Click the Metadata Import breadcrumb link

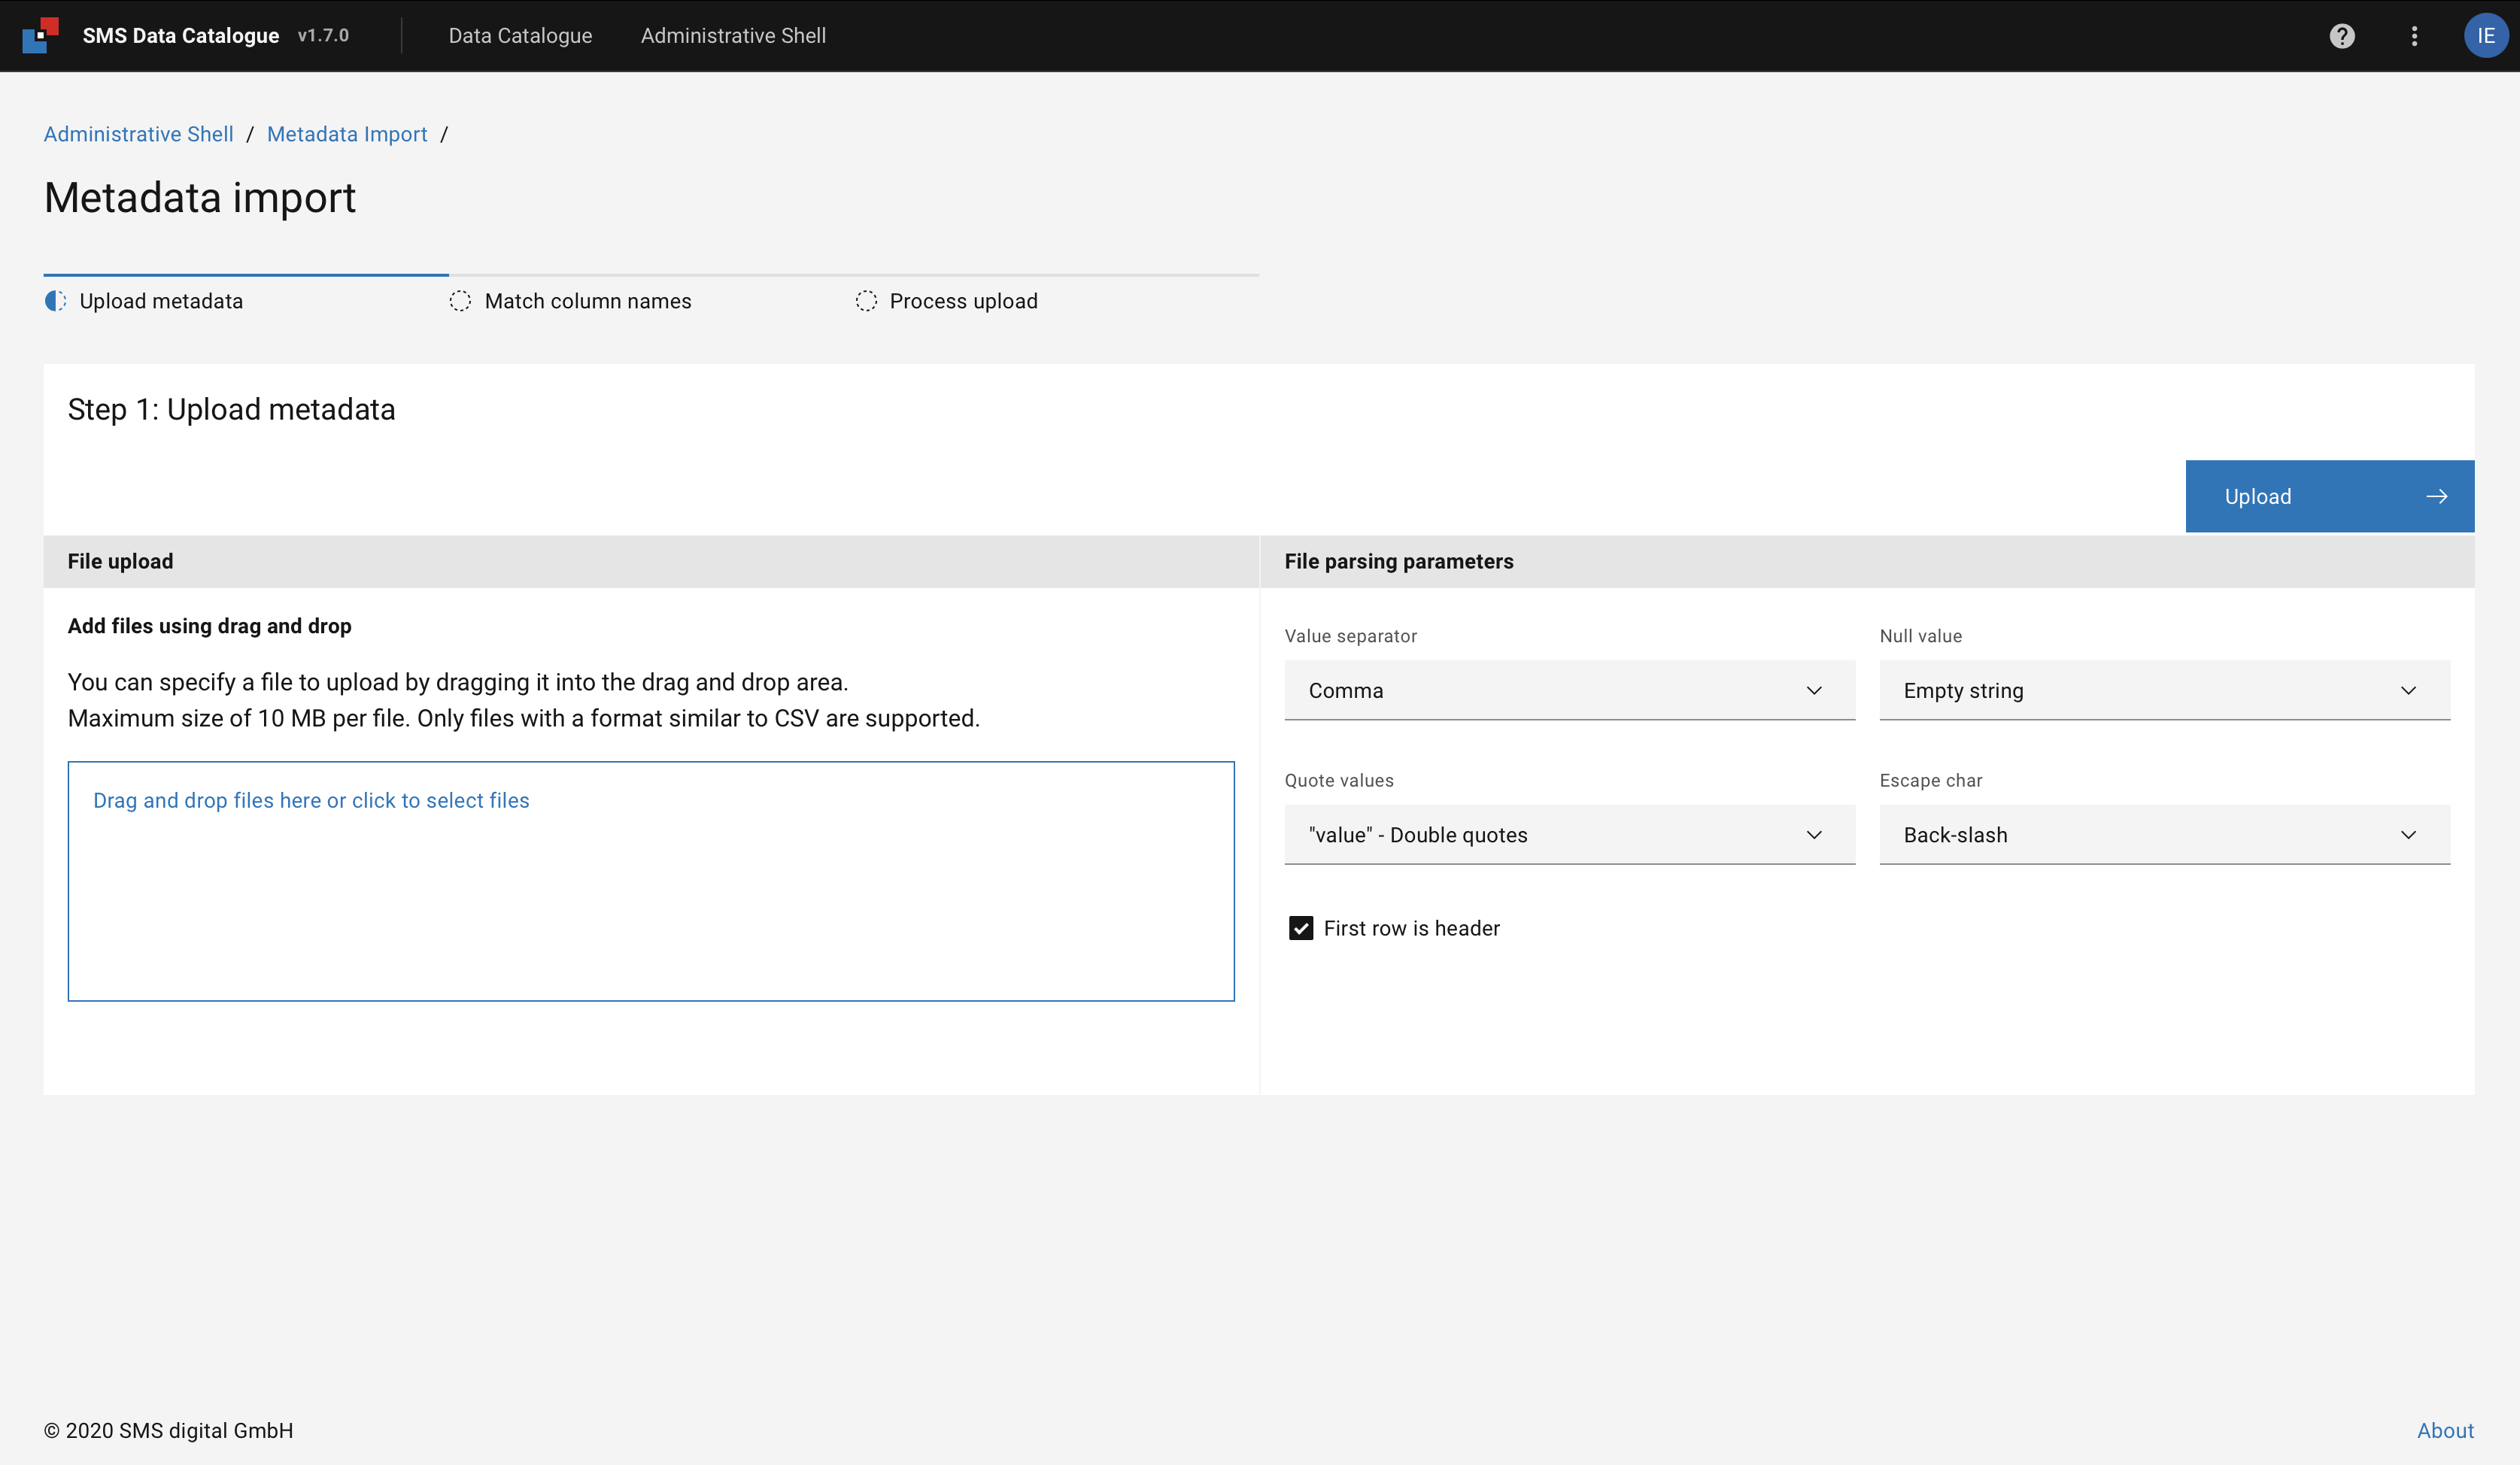click(347, 134)
